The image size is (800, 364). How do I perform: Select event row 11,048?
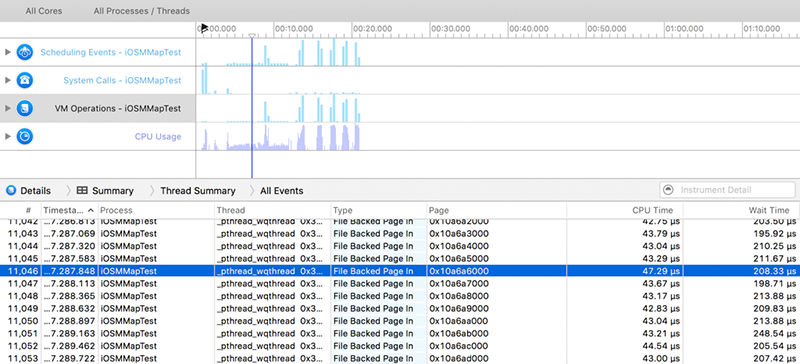coord(400,296)
